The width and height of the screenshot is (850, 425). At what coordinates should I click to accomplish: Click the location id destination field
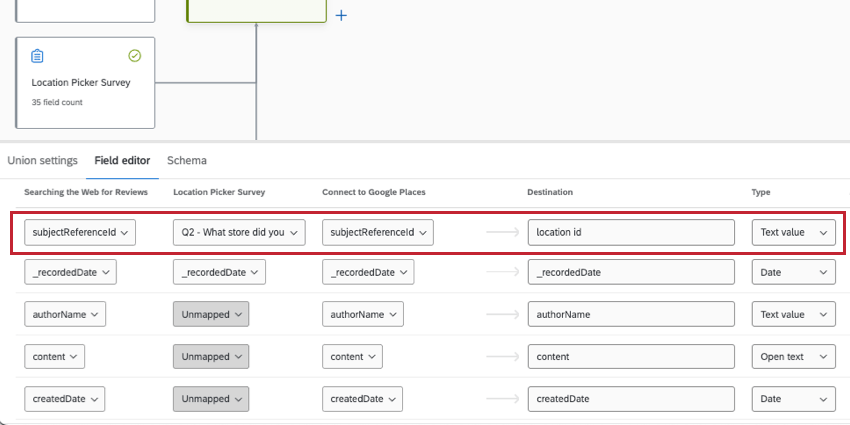coord(630,232)
